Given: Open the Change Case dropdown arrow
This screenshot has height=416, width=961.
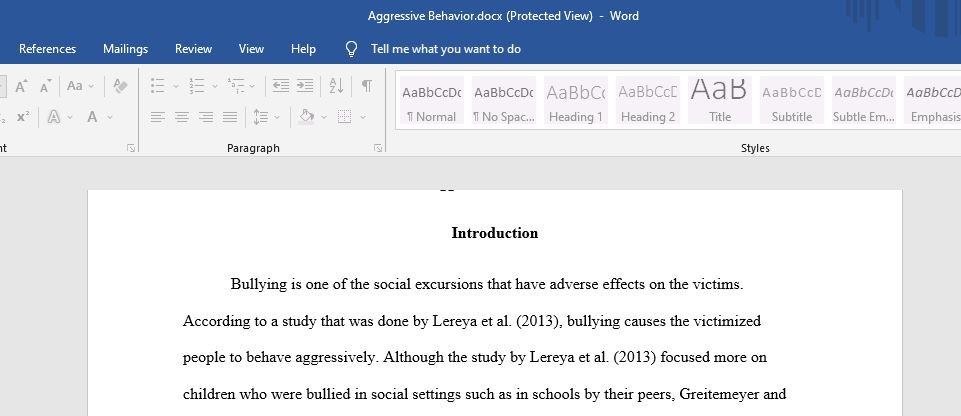Looking at the screenshot, I should (x=91, y=86).
